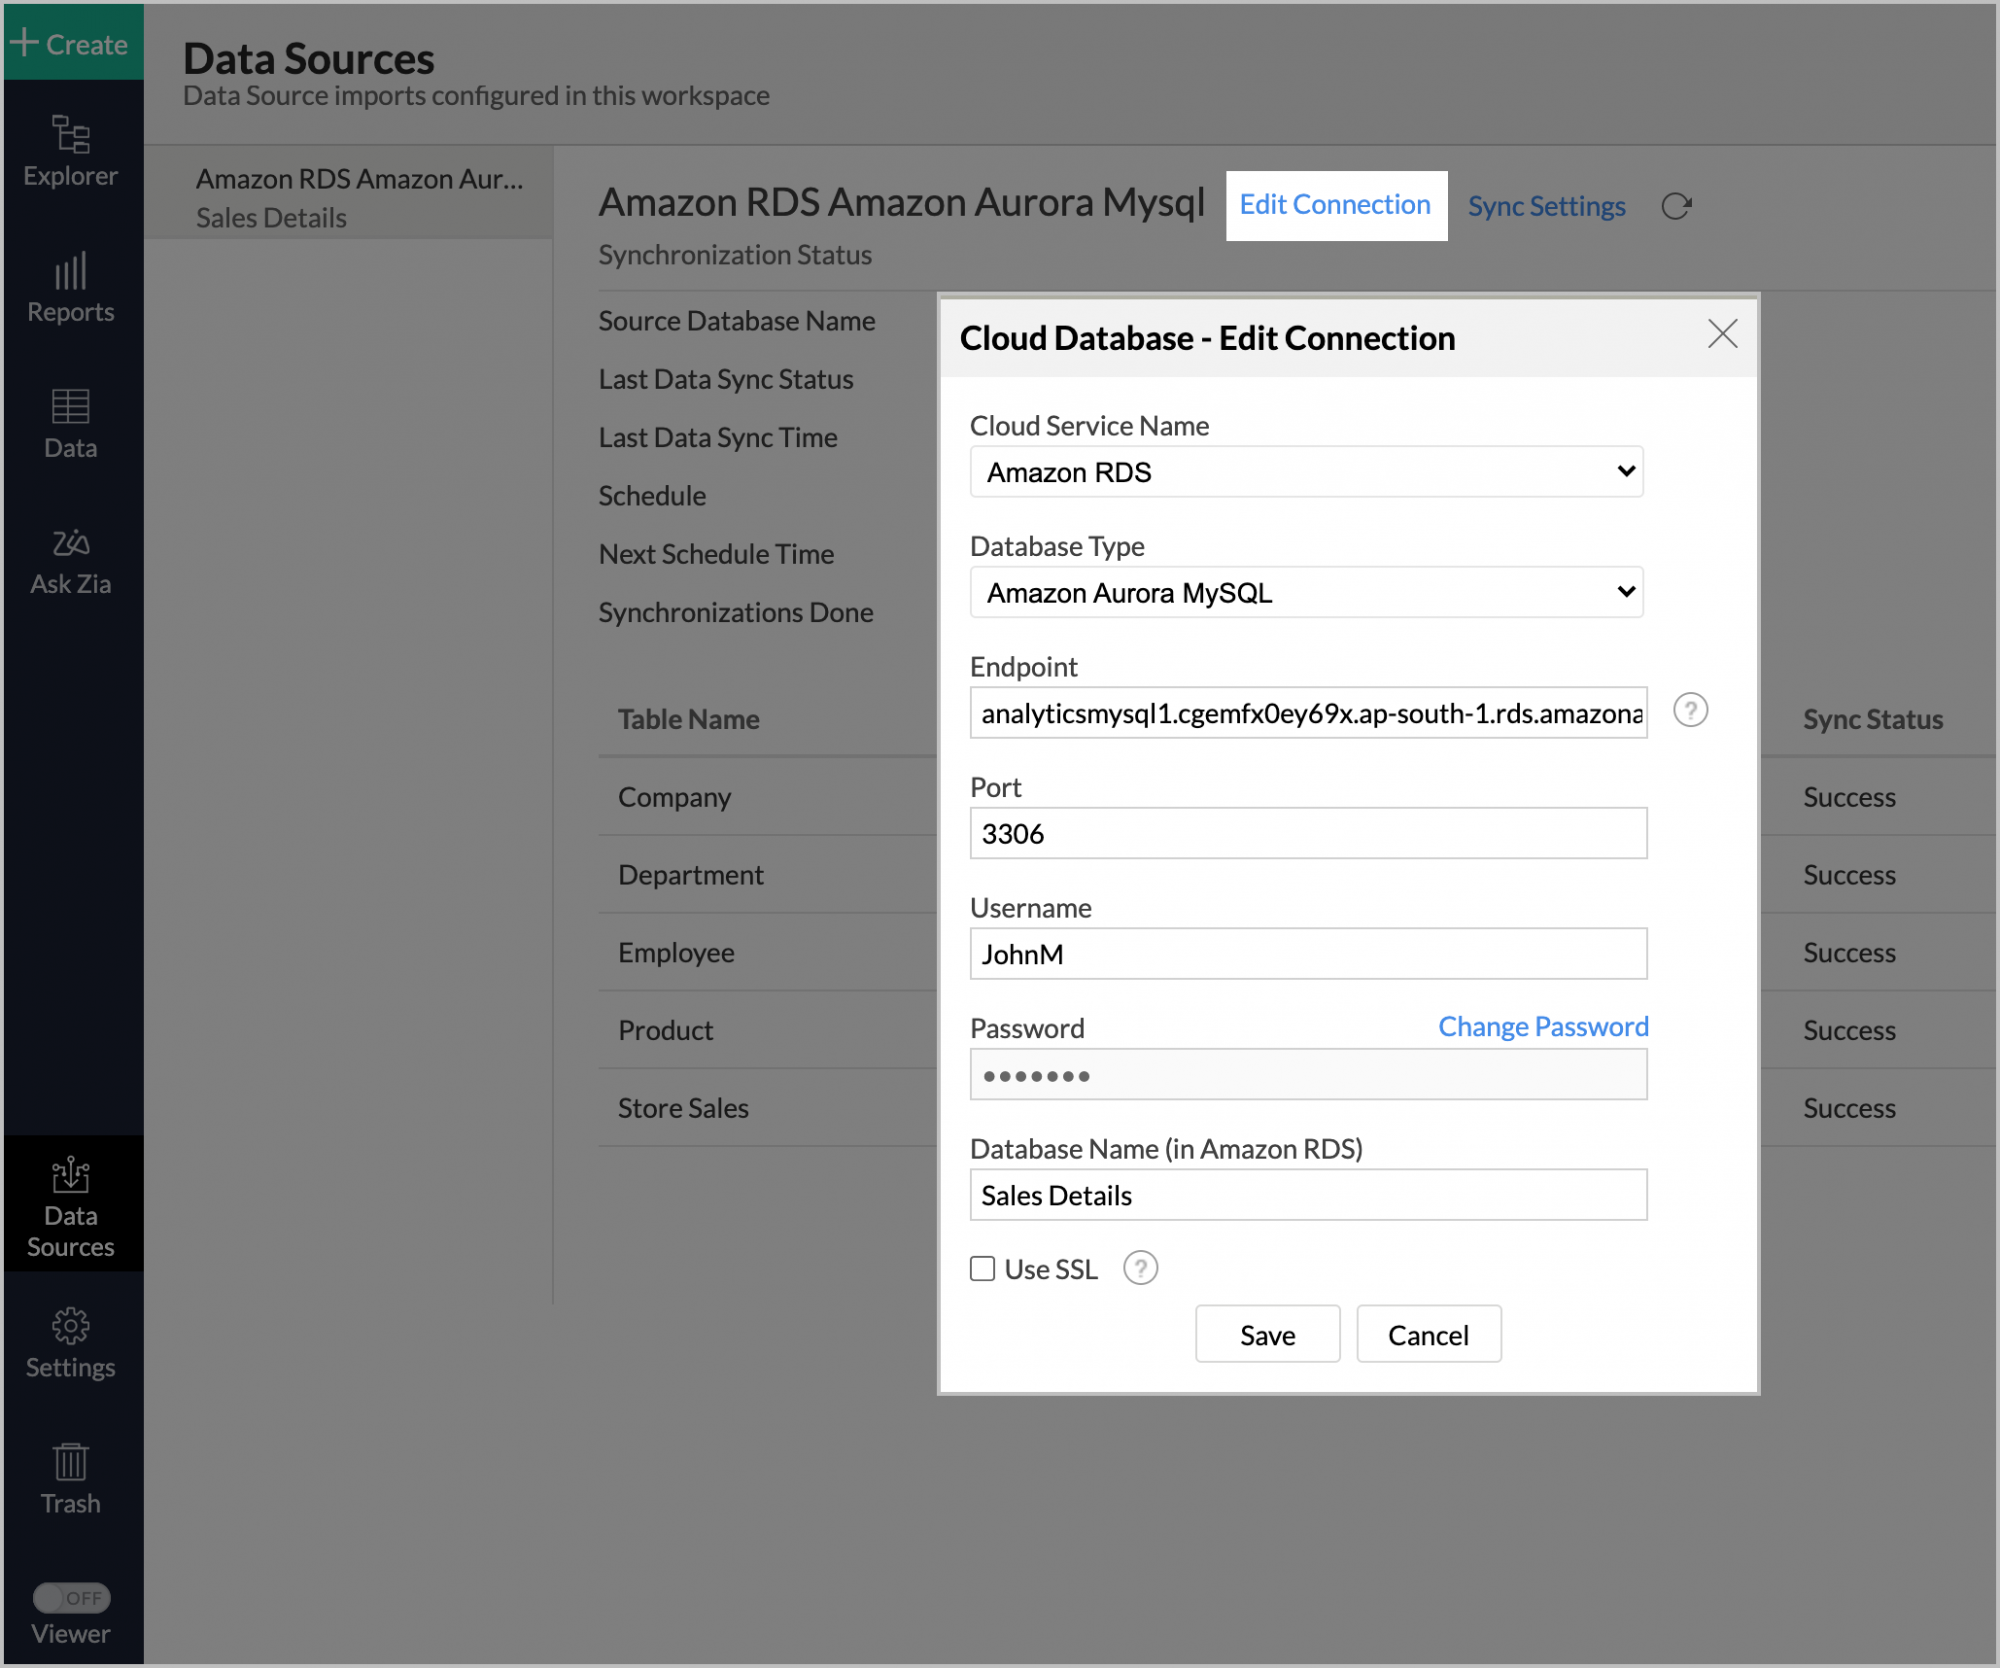Refresh the synchronization status
This screenshot has height=1668, width=2000.
pos(1676,205)
